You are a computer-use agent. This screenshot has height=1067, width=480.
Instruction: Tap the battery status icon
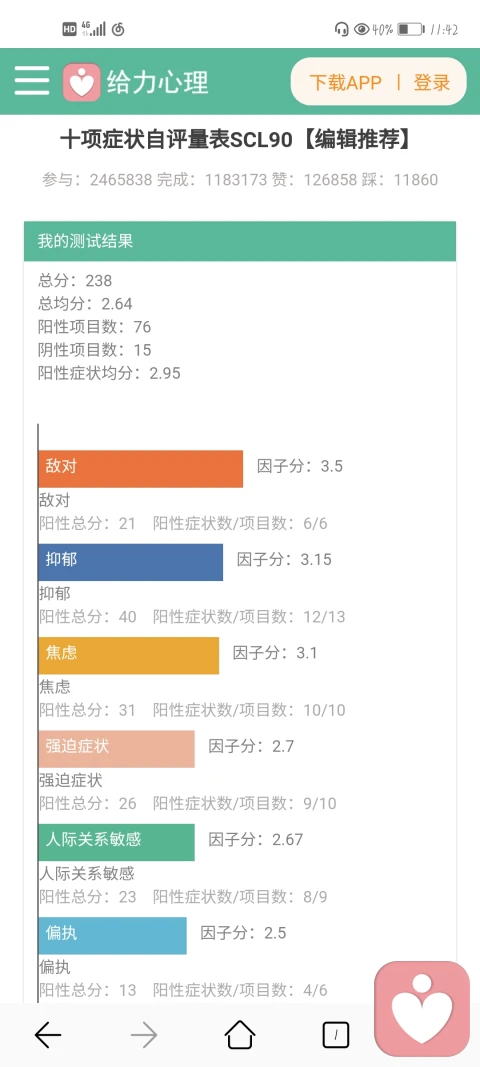[410, 29]
